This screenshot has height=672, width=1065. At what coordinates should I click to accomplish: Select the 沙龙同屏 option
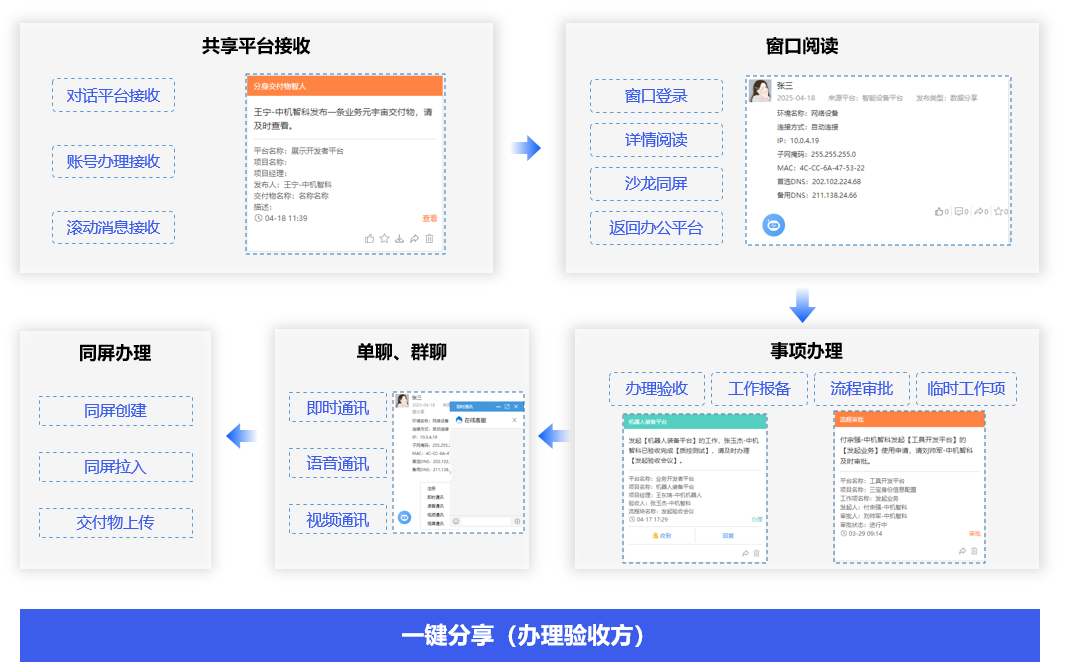(x=656, y=184)
